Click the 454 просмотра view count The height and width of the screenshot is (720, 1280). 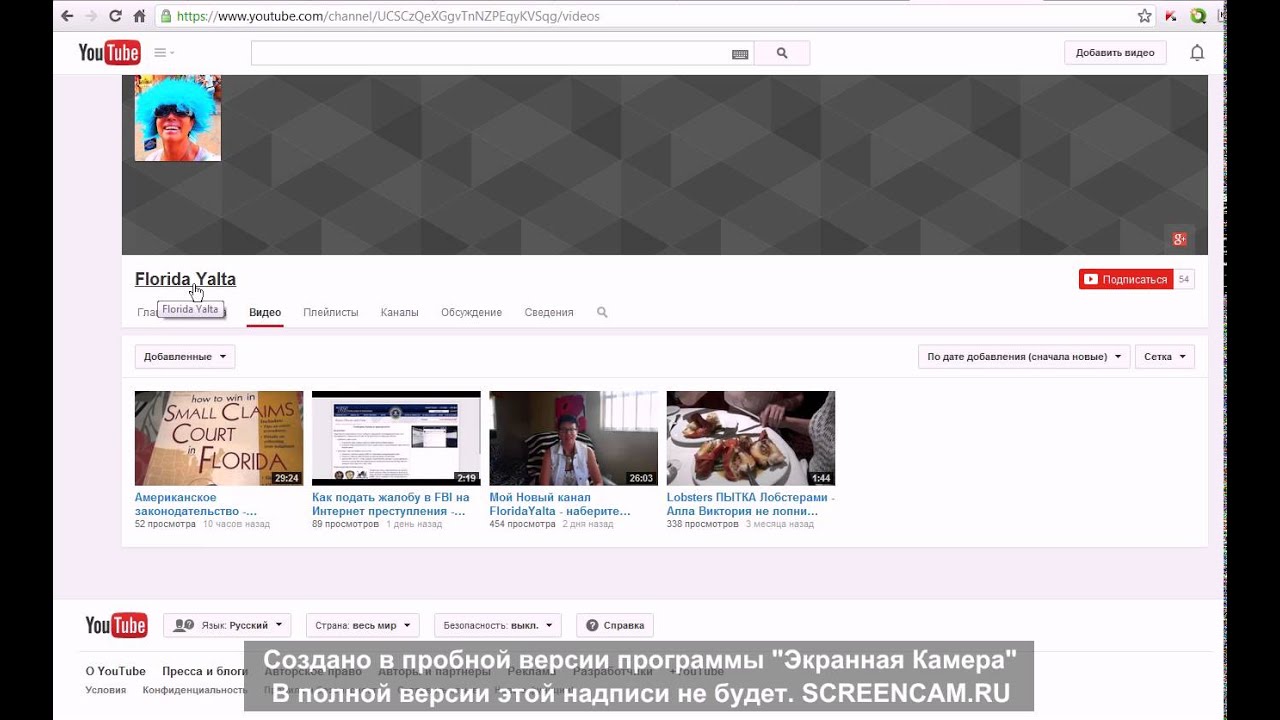(522, 524)
